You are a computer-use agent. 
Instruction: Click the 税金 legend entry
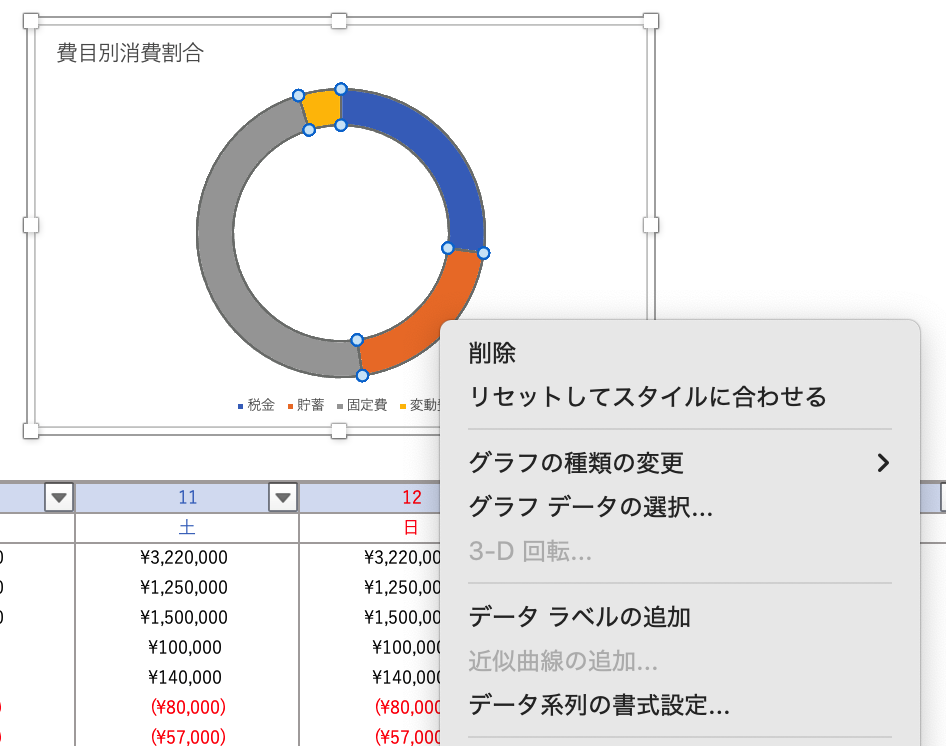point(260,405)
